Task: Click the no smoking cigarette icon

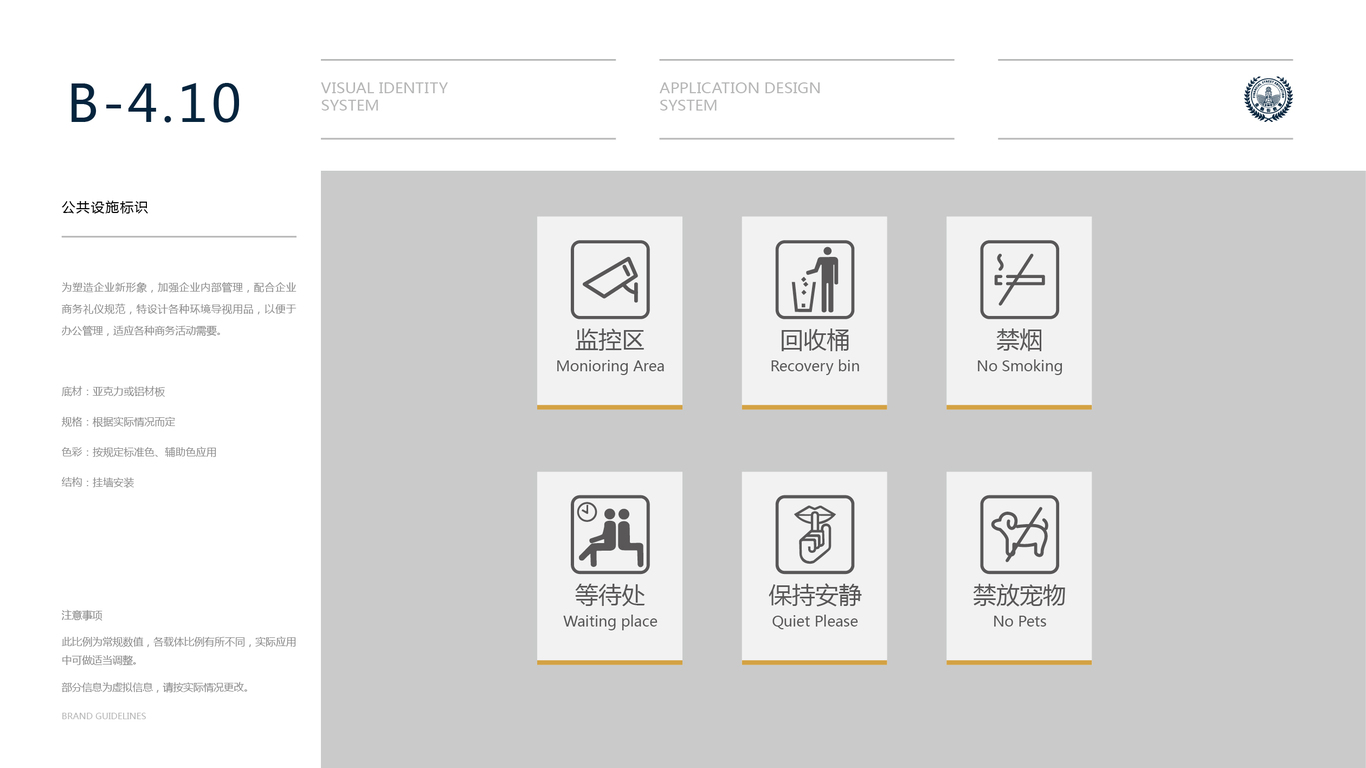Action: pos(1019,280)
